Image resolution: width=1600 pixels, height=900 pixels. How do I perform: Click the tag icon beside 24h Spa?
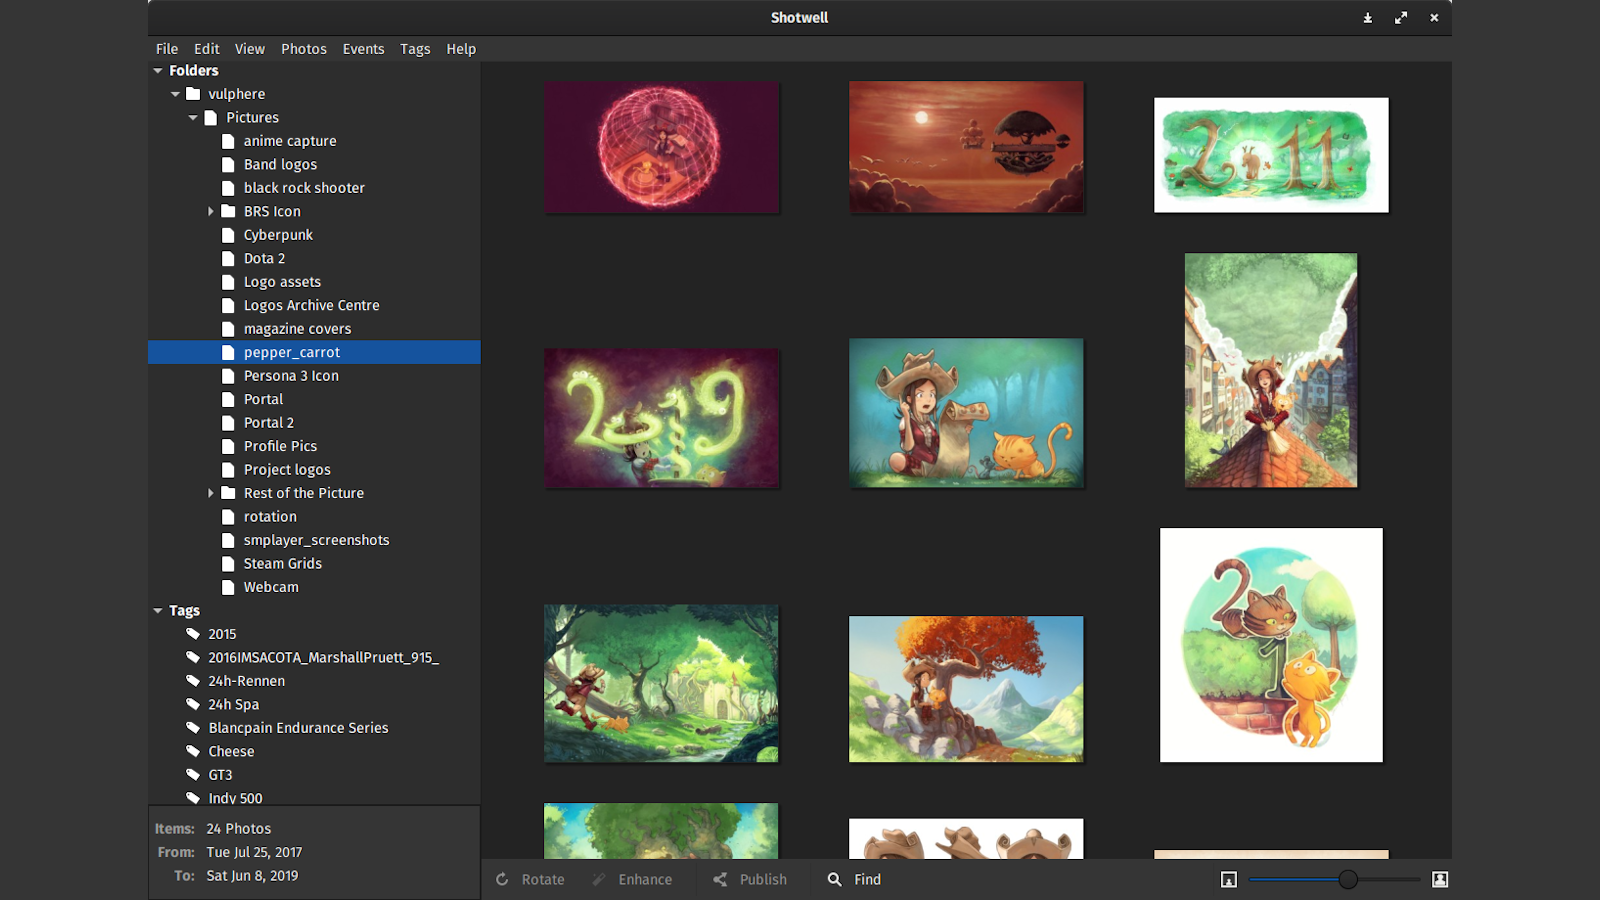click(x=193, y=705)
